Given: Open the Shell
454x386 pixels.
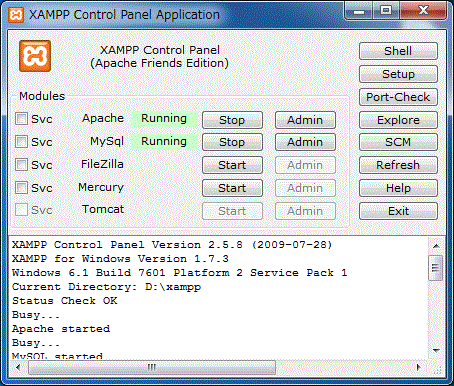Looking at the screenshot, I should [398, 51].
